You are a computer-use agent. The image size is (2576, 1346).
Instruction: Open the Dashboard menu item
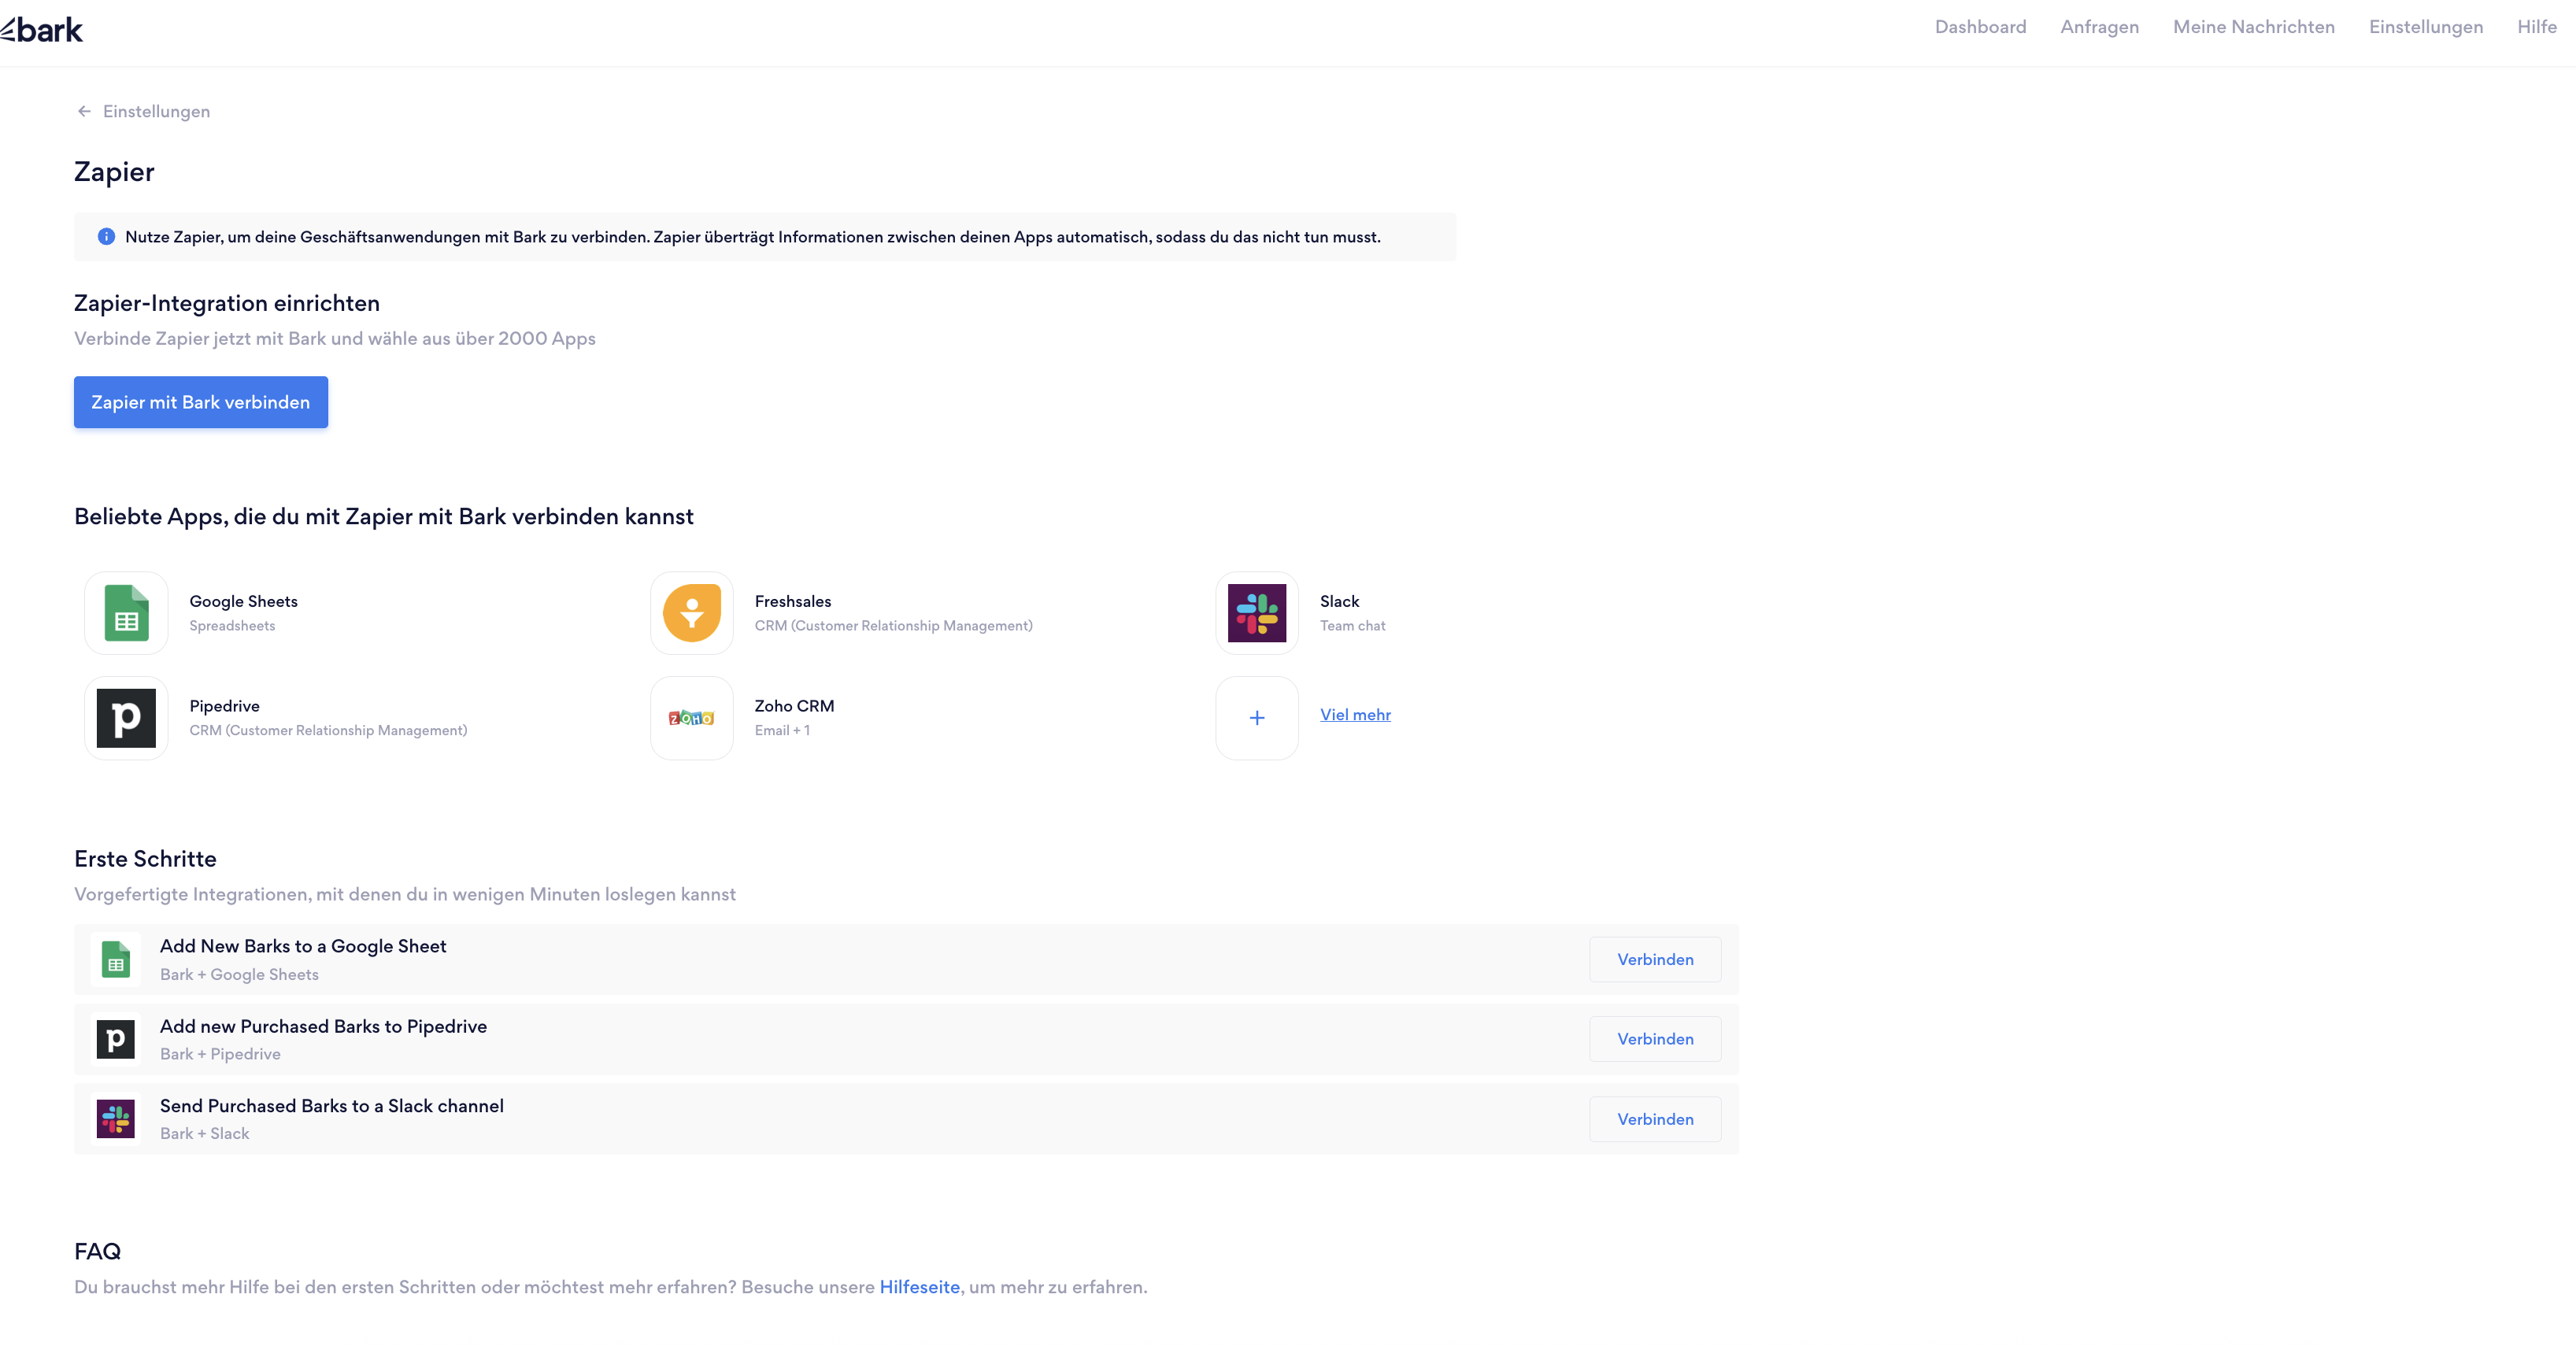pos(1980,27)
